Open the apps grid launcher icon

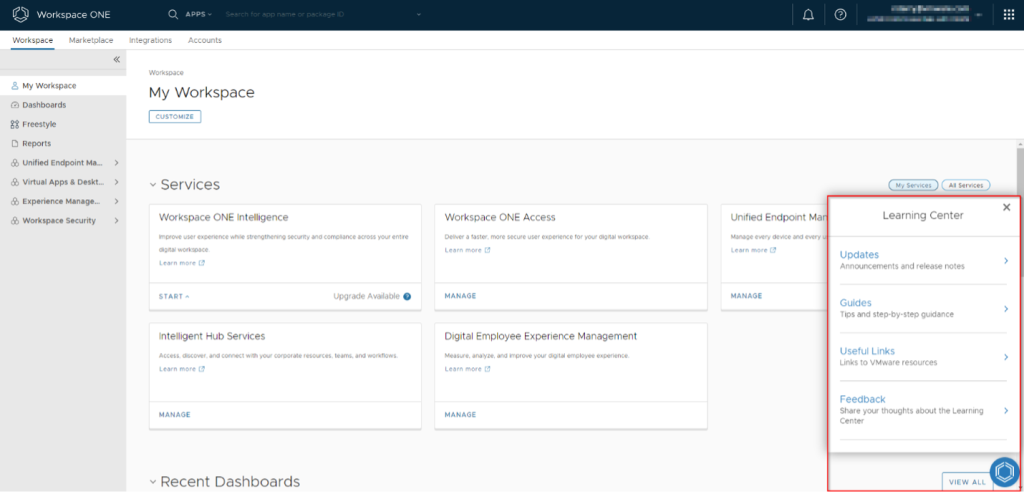tap(1008, 14)
